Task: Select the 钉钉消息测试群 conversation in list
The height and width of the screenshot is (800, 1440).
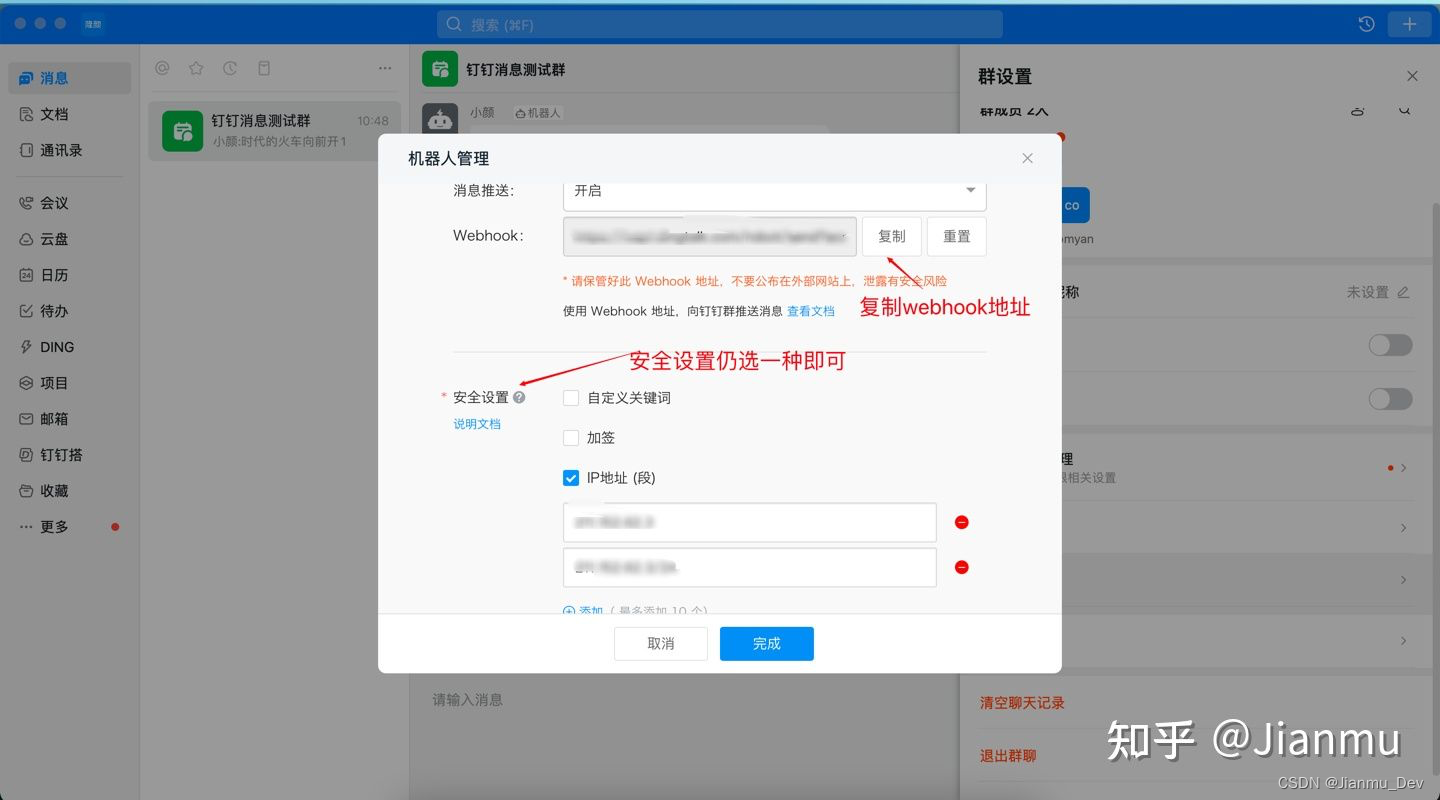Action: [x=274, y=131]
